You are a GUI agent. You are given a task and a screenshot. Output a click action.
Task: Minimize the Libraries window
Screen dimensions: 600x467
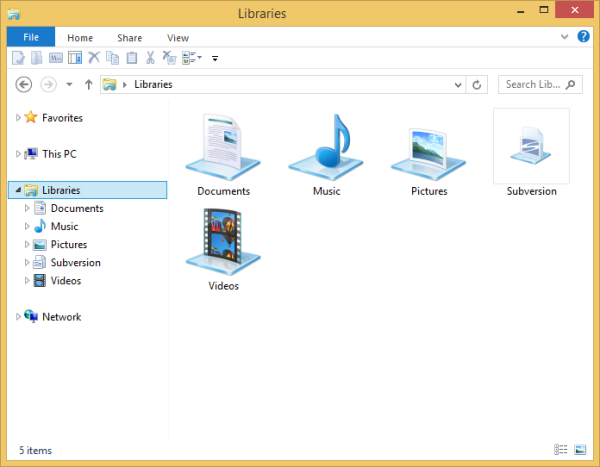[520, 11]
